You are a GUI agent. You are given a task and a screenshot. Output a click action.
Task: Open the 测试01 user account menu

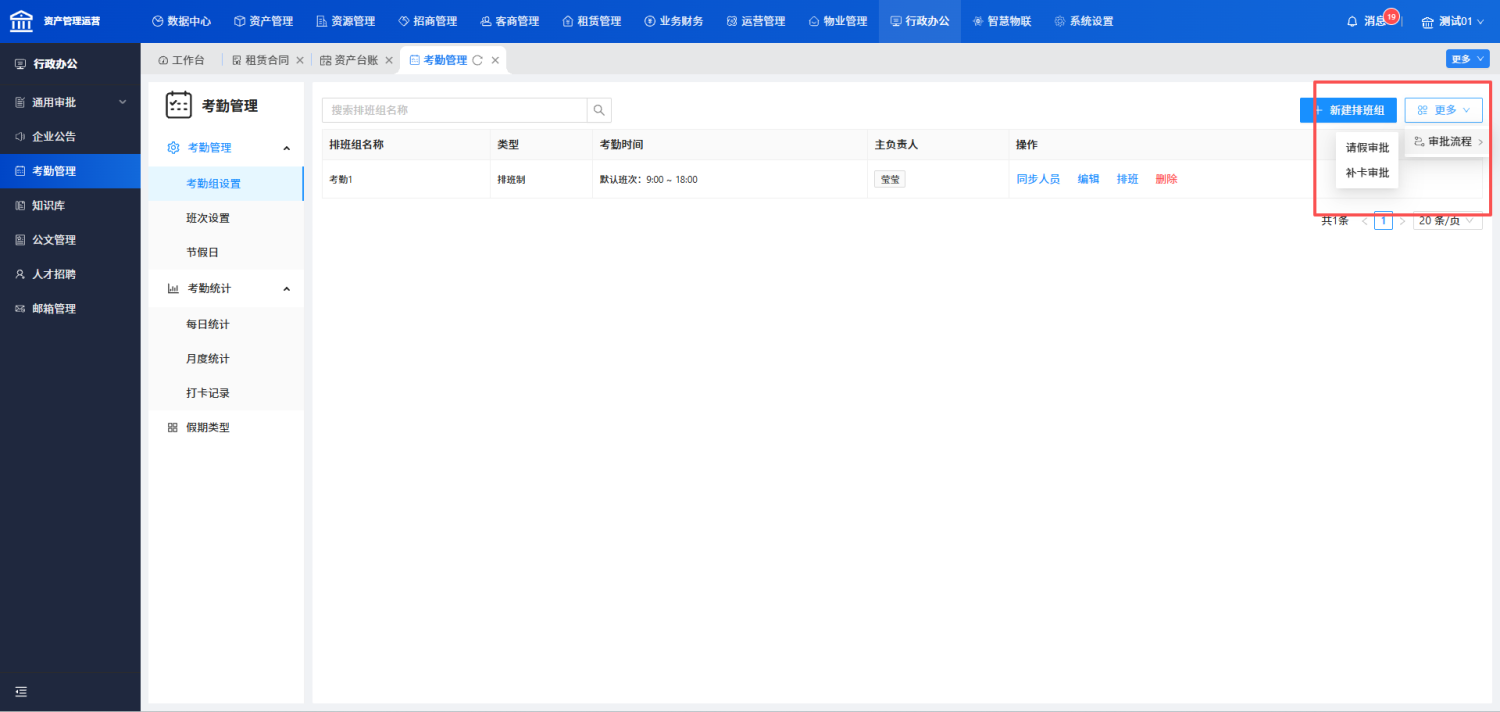coord(1453,21)
